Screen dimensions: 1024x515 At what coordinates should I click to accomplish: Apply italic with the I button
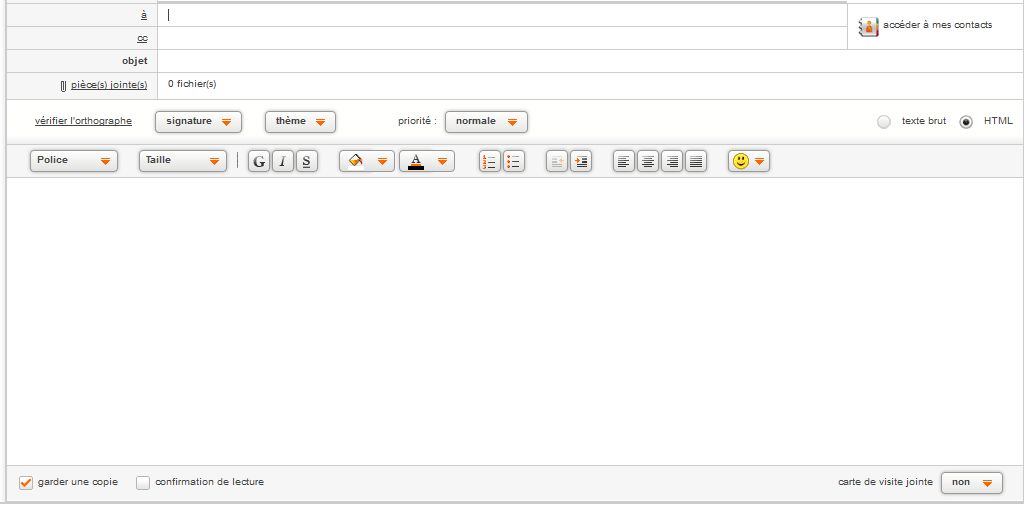pos(283,161)
